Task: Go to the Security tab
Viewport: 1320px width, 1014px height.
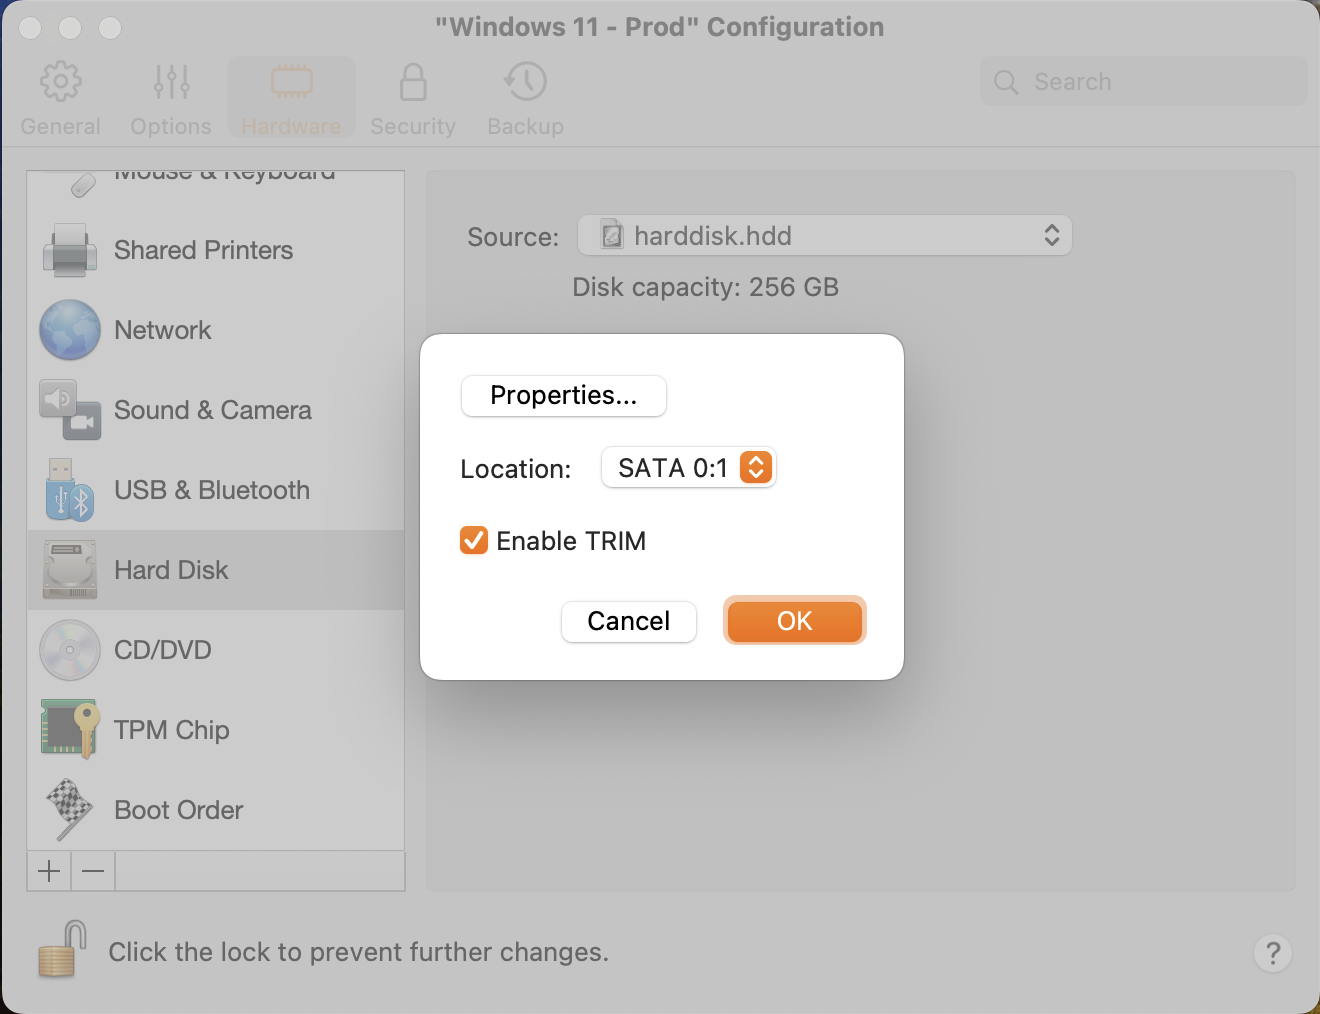Action: (x=412, y=98)
